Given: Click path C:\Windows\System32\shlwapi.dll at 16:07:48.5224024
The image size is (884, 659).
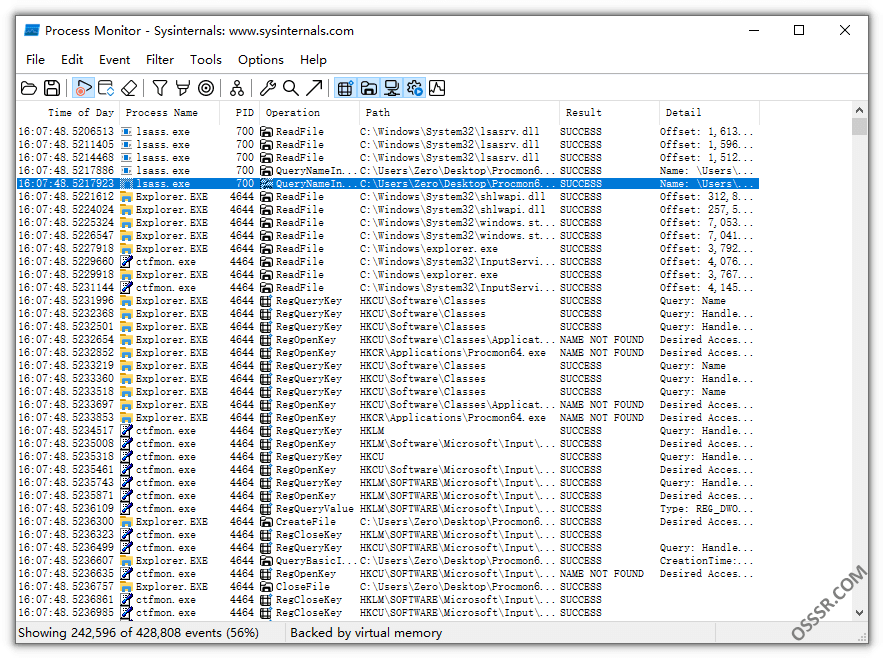Looking at the screenshot, I should coord(453,210).
